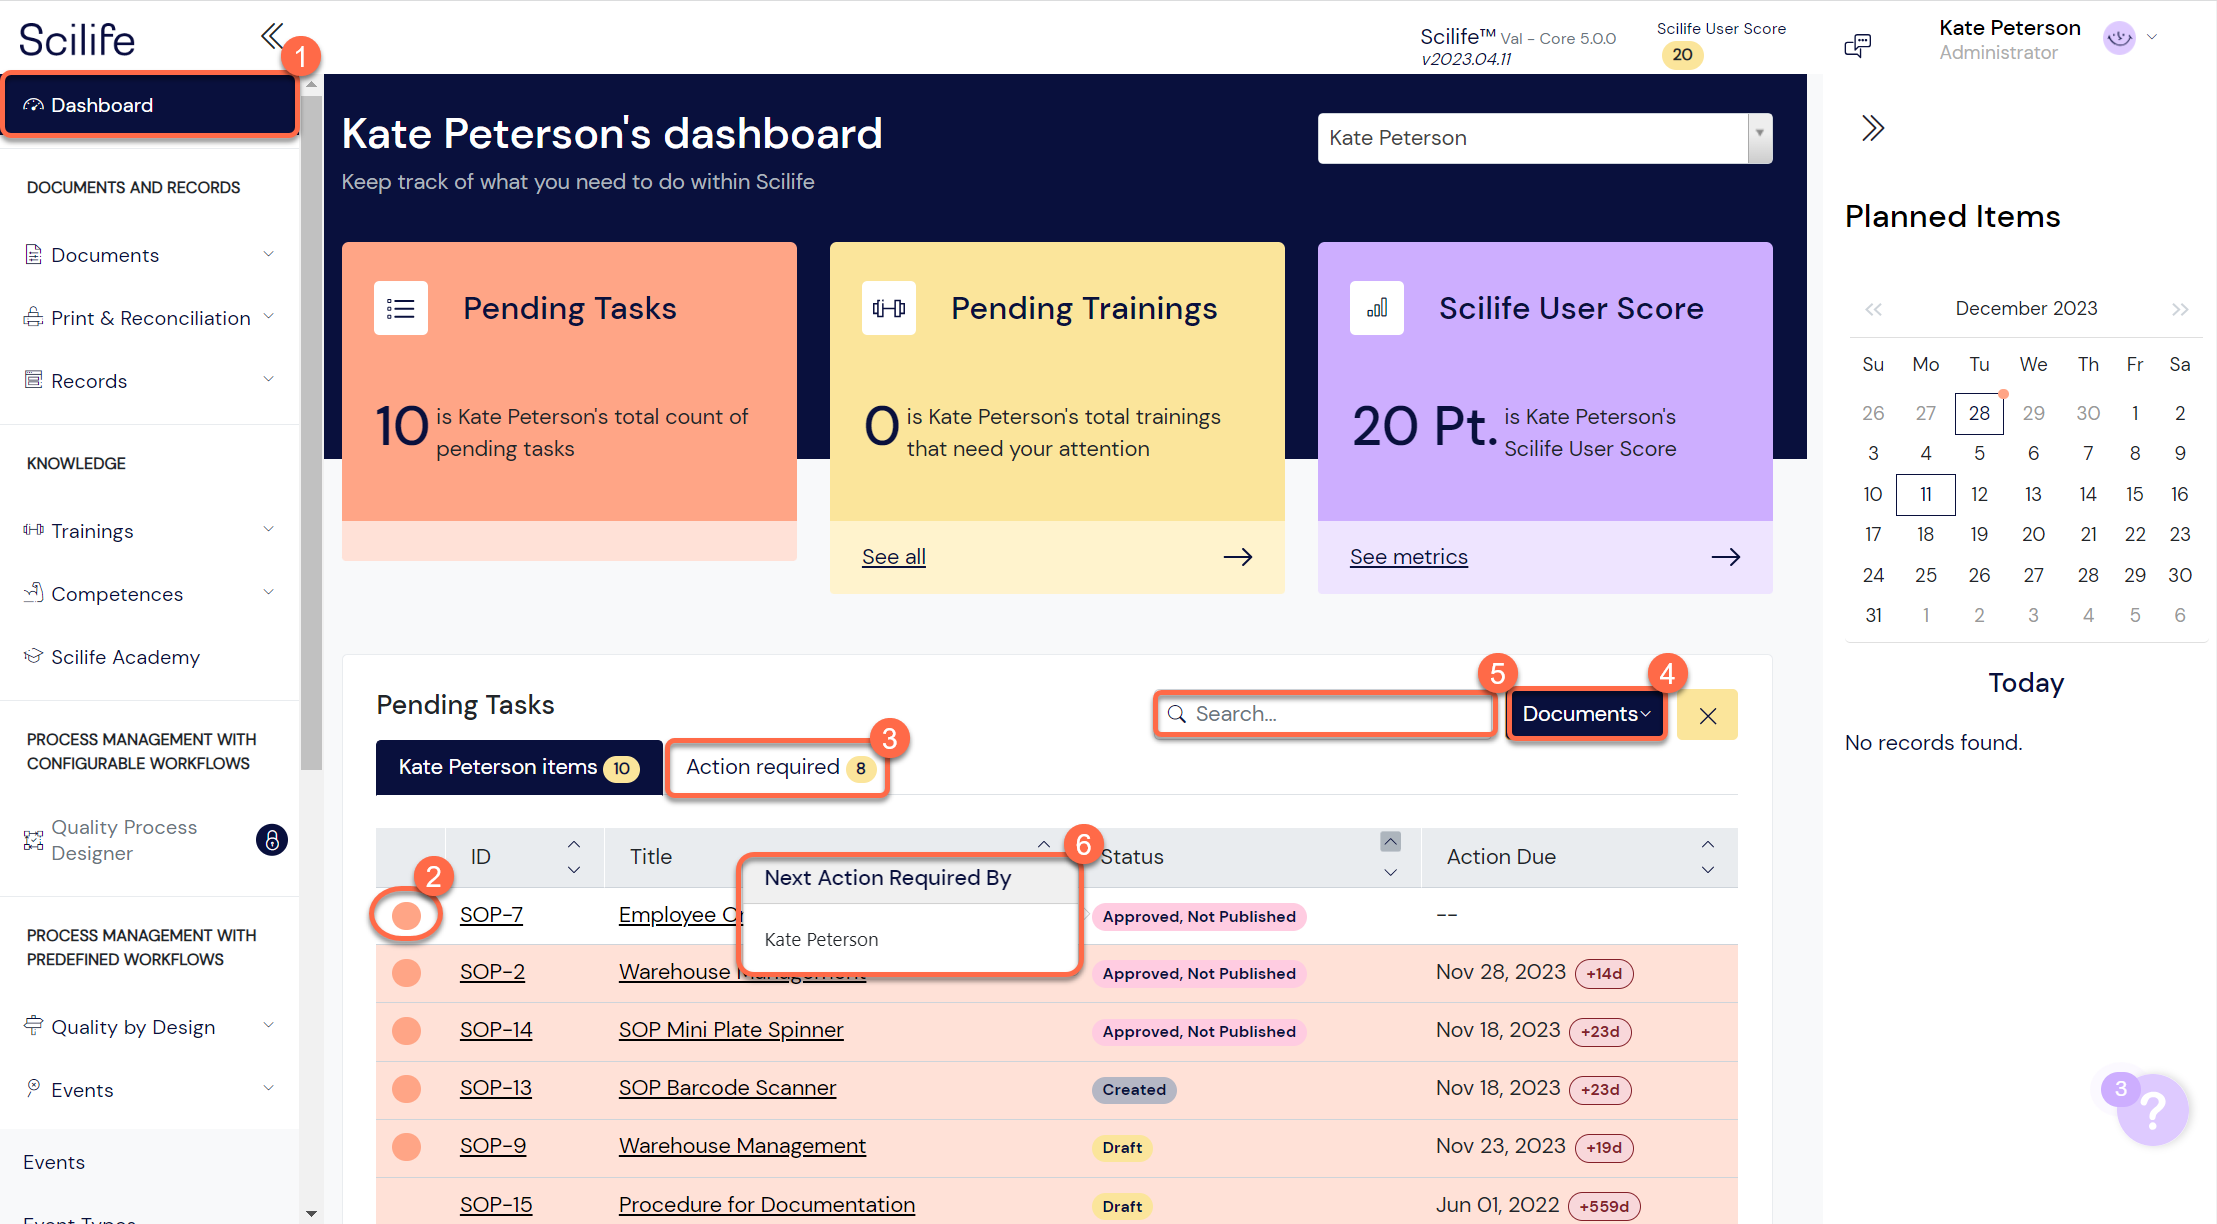Go to previous month in calendar
The width and height of the screenshot is (2217, 1224).
point(1873,309)
